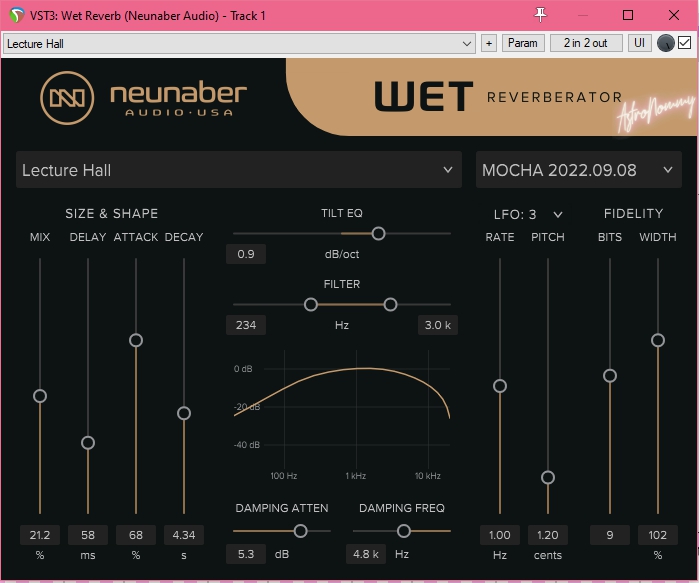Click the Neunaber circular logo icon
Image resolution: width=699 pixels, height=583 pixels.
(67, 97)
